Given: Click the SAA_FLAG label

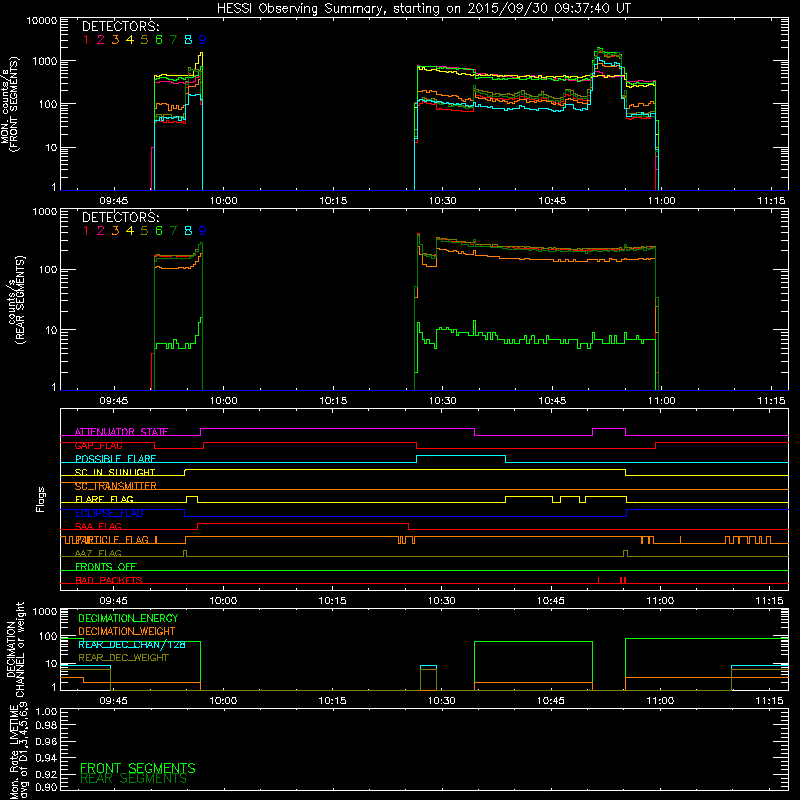Looking at the screenshot, I should pyautogui.click(x=98, y=526).
